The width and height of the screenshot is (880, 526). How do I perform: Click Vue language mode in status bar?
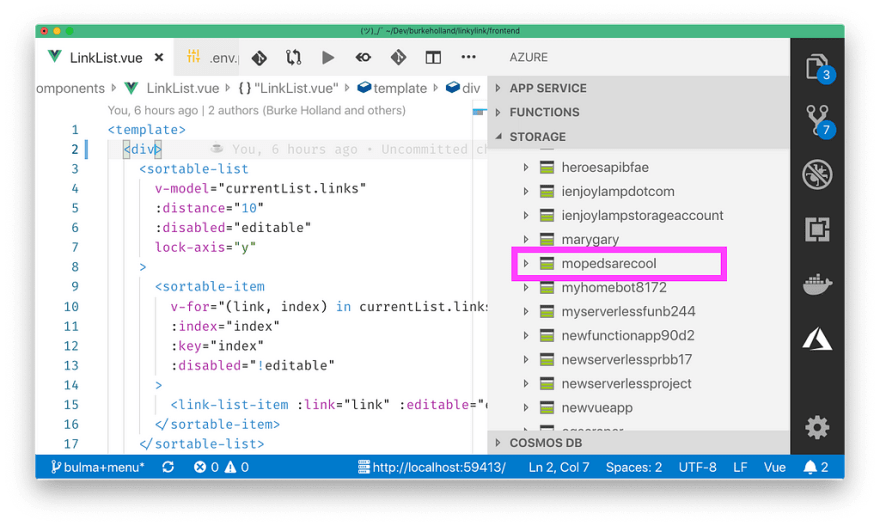[x=774, y=467]
